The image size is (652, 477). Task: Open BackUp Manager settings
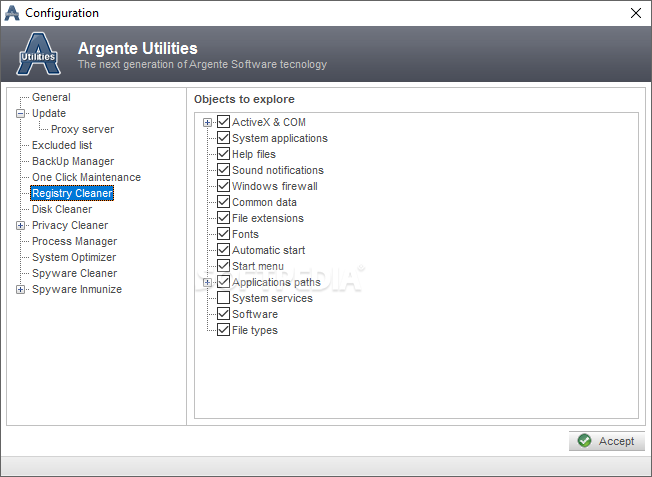pyautogui.click(x=73, y=161)
